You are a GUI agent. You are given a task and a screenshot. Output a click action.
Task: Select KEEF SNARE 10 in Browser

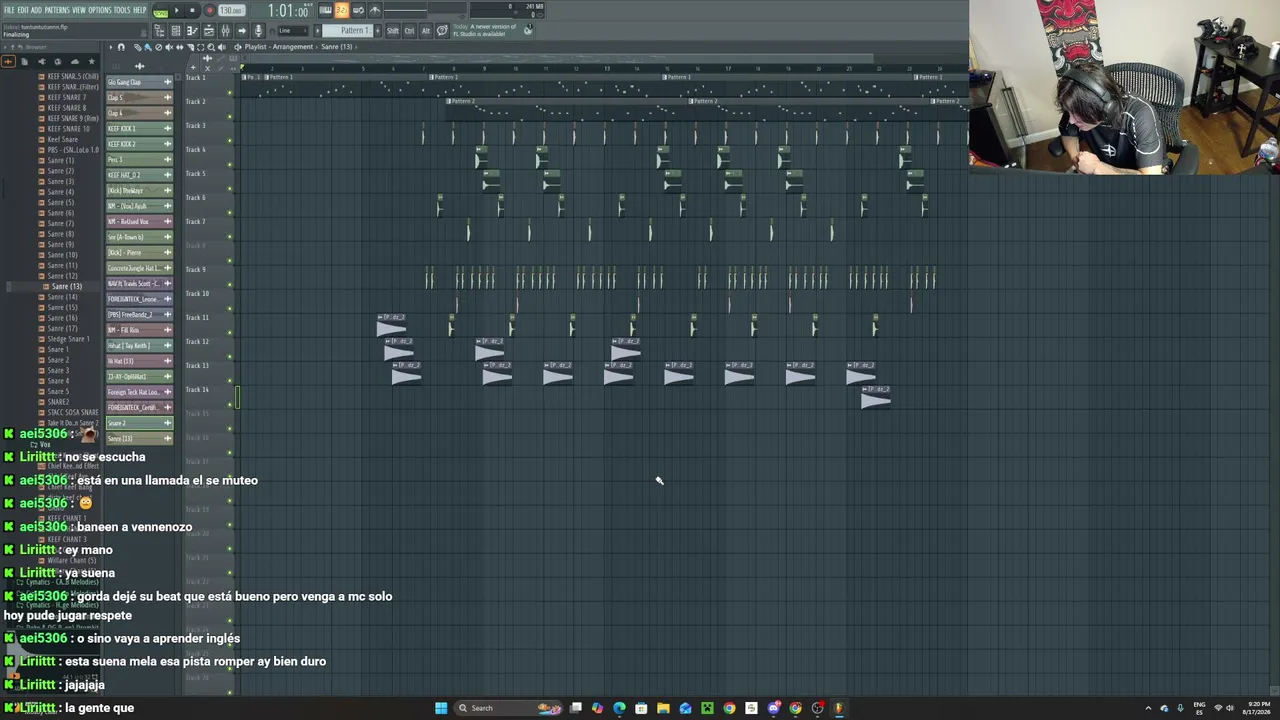(x=68, y=129)
